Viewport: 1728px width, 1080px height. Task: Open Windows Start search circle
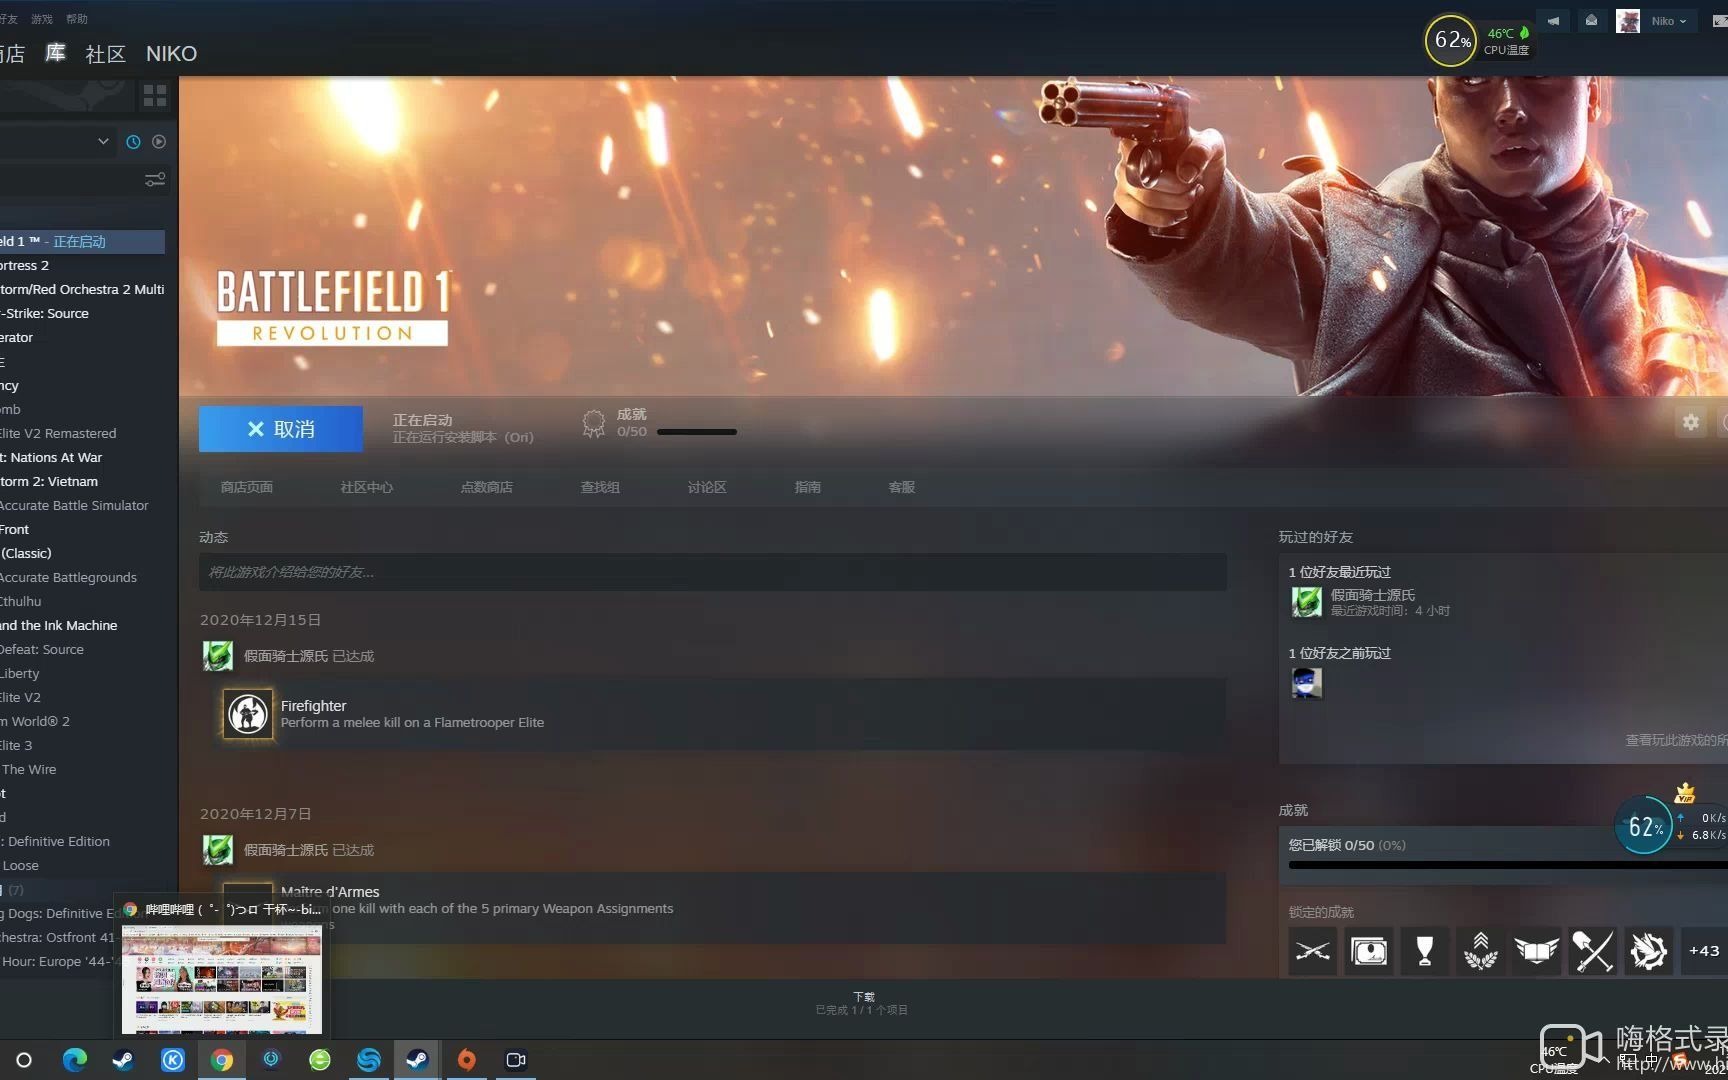point(24,1060)
